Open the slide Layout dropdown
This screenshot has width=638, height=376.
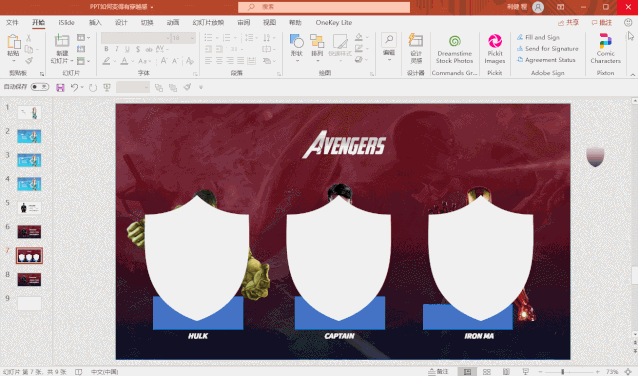pyautogui.click(x=83, y=37)
